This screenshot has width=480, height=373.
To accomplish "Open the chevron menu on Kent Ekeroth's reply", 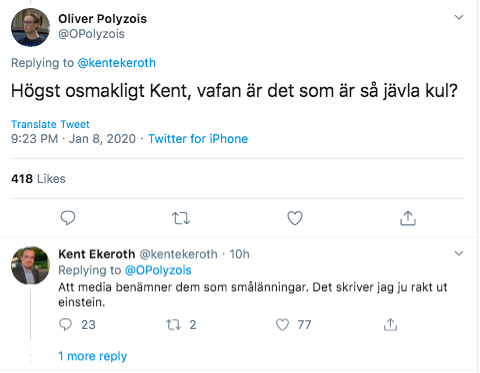I will [459, 253].
